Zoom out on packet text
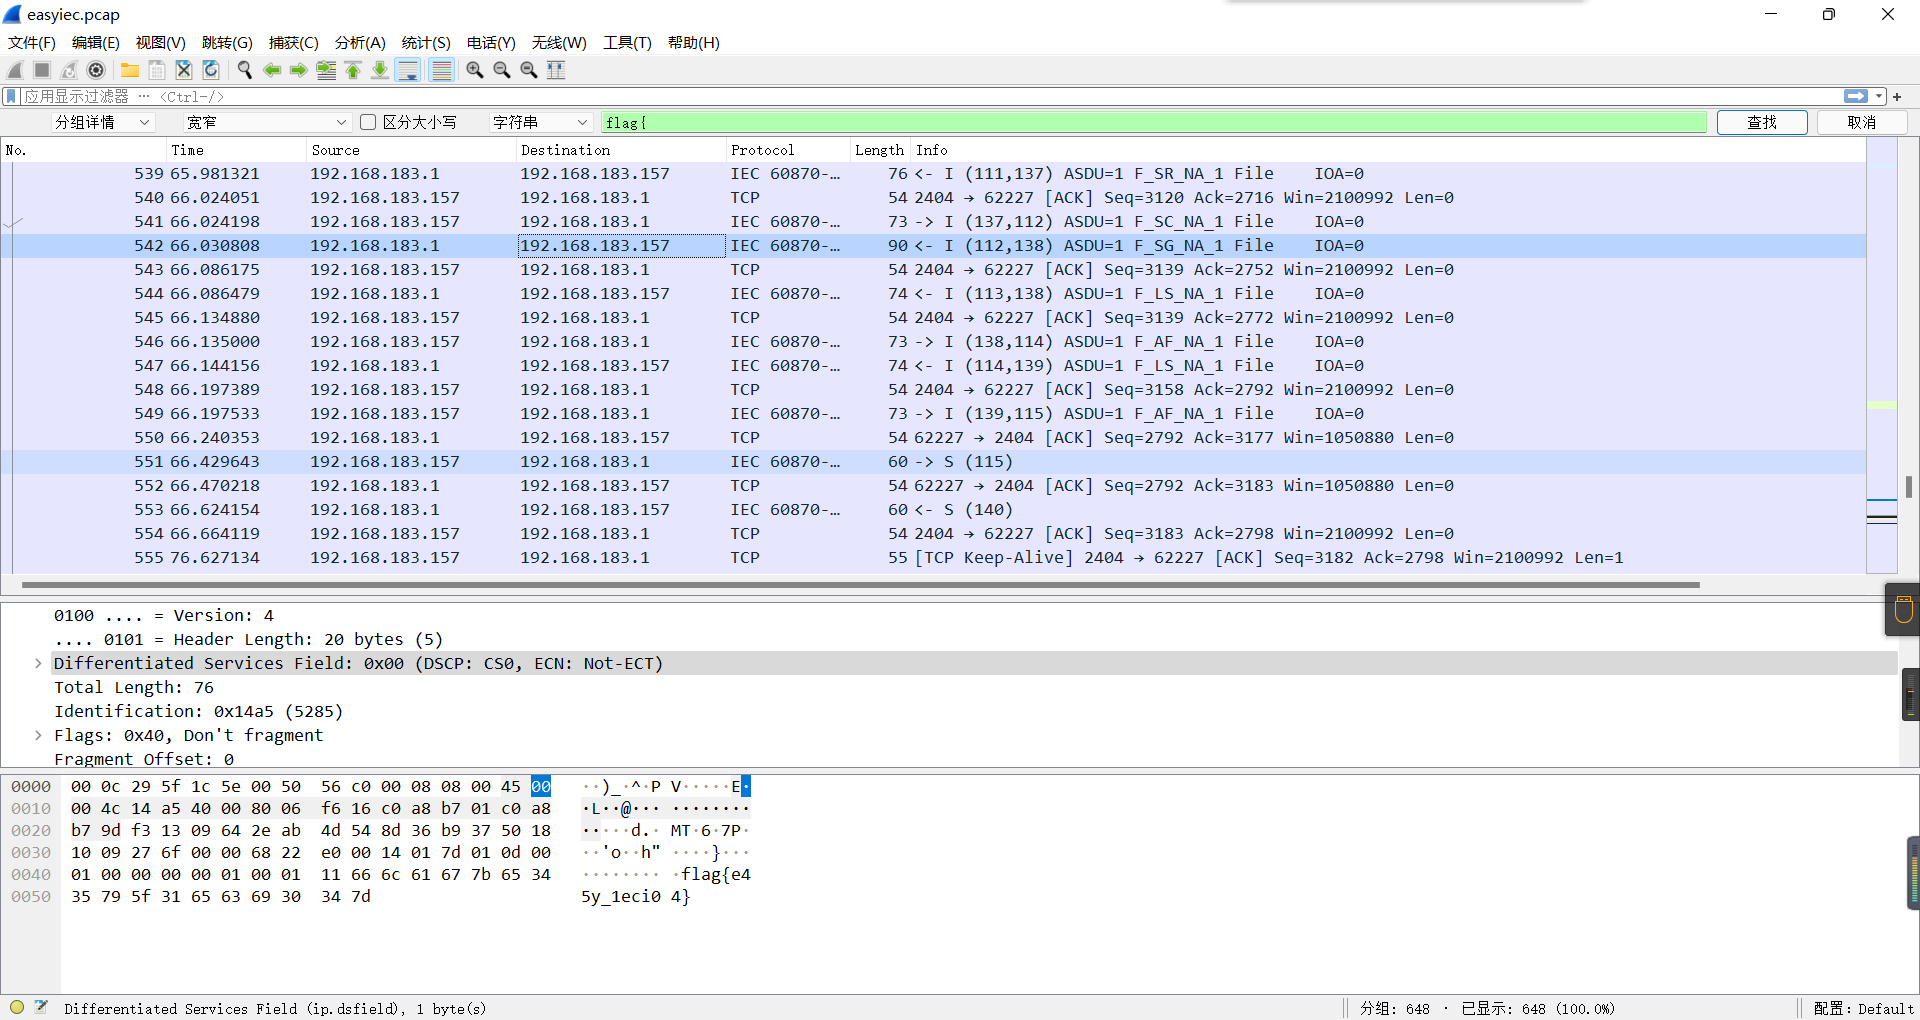Viewport: 1920px width, 1020px height. coord(502,70)
